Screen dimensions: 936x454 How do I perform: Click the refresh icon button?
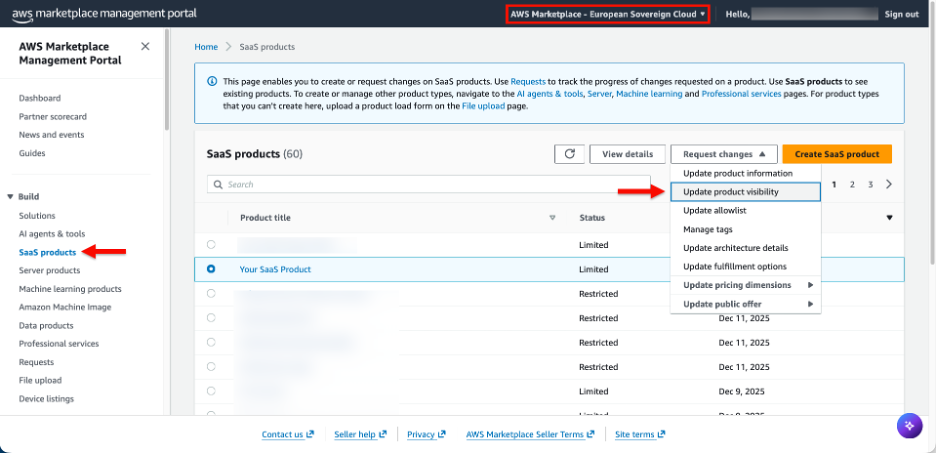(x=569, y=154)
